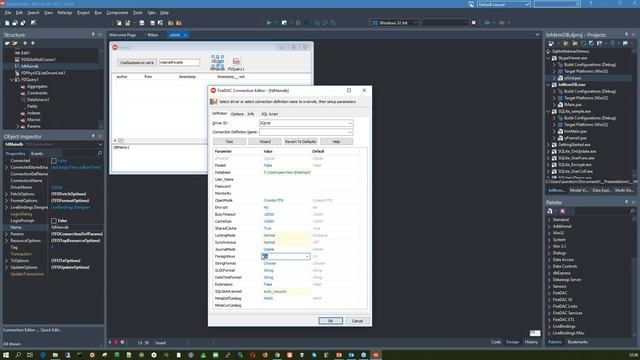Screen dimensions: 640x360
Task: Click the Task View icon on the taskbar
Action: point(30,355)
